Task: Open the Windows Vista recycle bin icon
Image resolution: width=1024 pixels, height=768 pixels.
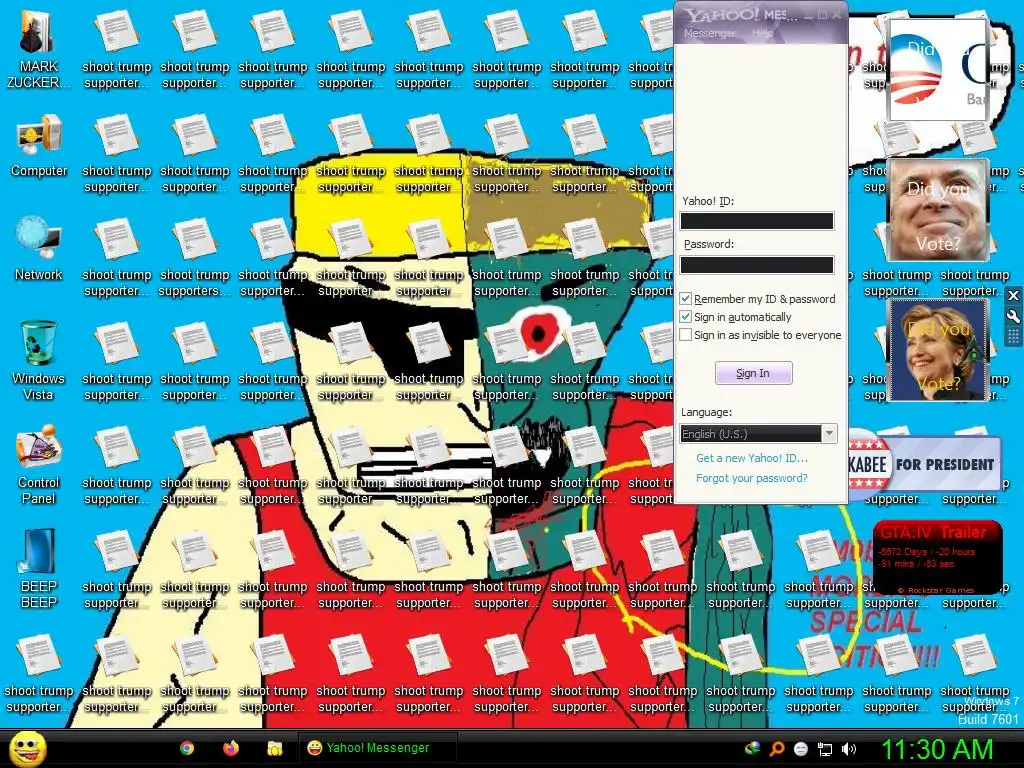Action: click(x=39, y=360)
